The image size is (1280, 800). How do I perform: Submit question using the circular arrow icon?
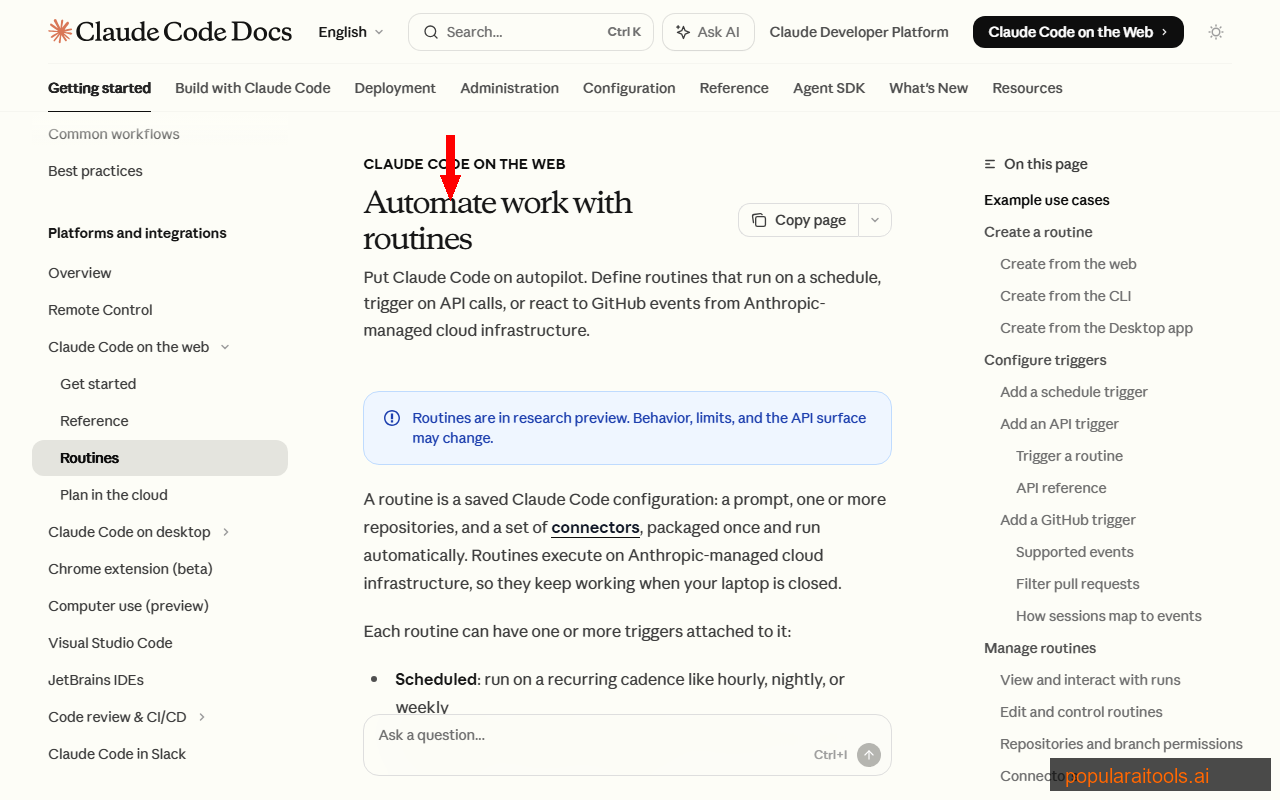869,755
